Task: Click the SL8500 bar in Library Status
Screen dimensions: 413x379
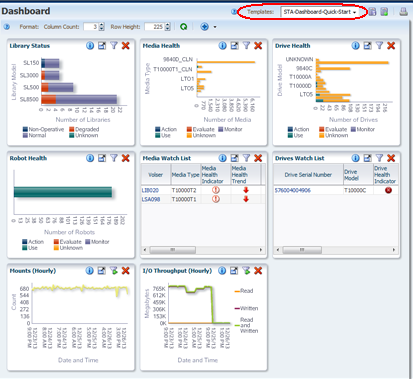Action: [79, 99]
